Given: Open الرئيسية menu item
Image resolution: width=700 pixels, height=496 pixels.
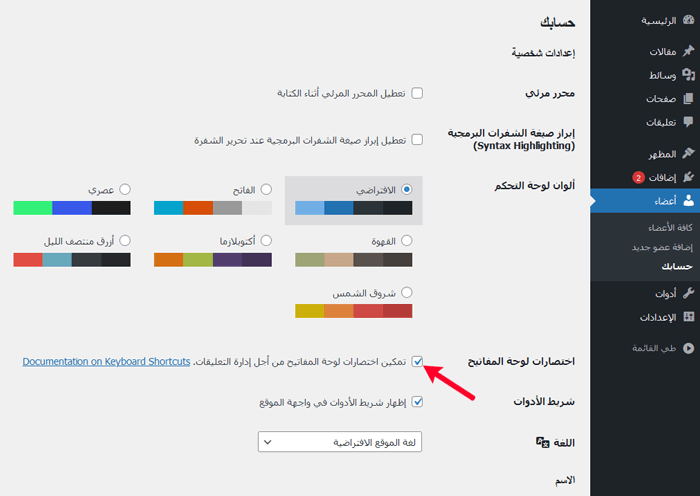Looking at the screenshot, I should (x=645, y=21).
